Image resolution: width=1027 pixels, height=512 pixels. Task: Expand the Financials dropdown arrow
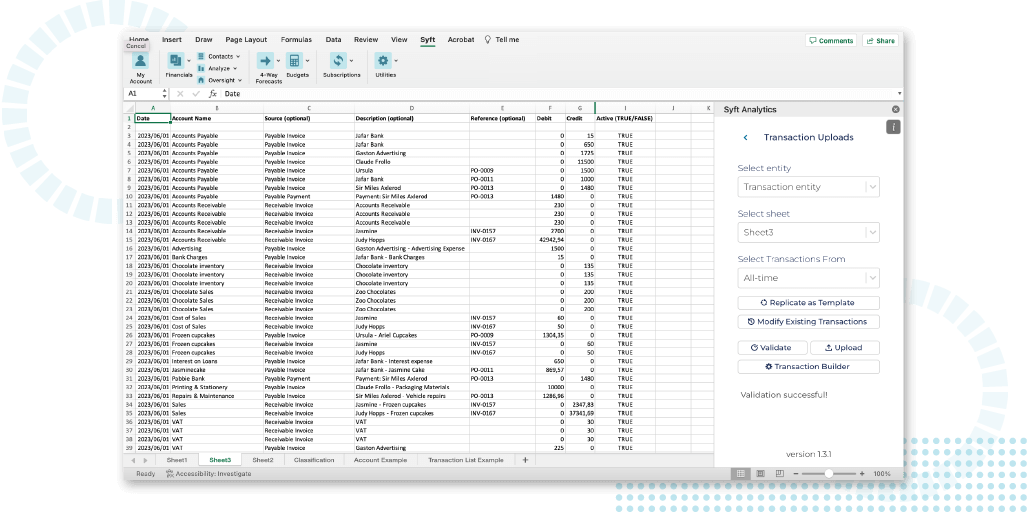[x=189, y=61]
